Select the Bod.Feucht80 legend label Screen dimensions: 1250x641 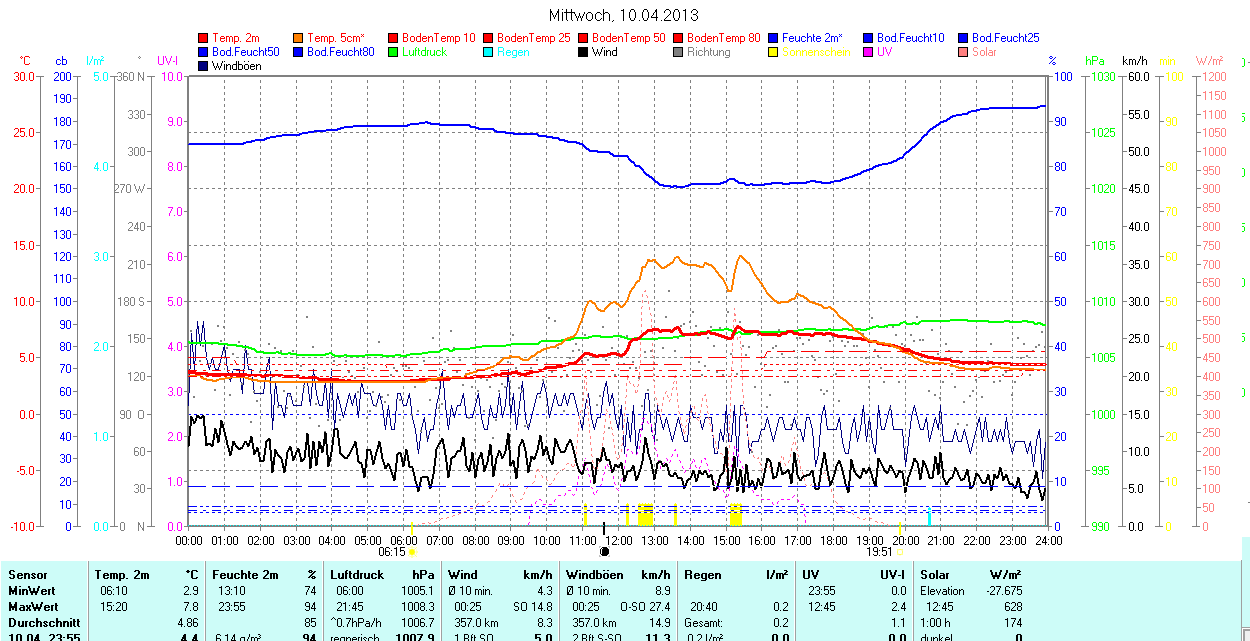coord(340,52)
